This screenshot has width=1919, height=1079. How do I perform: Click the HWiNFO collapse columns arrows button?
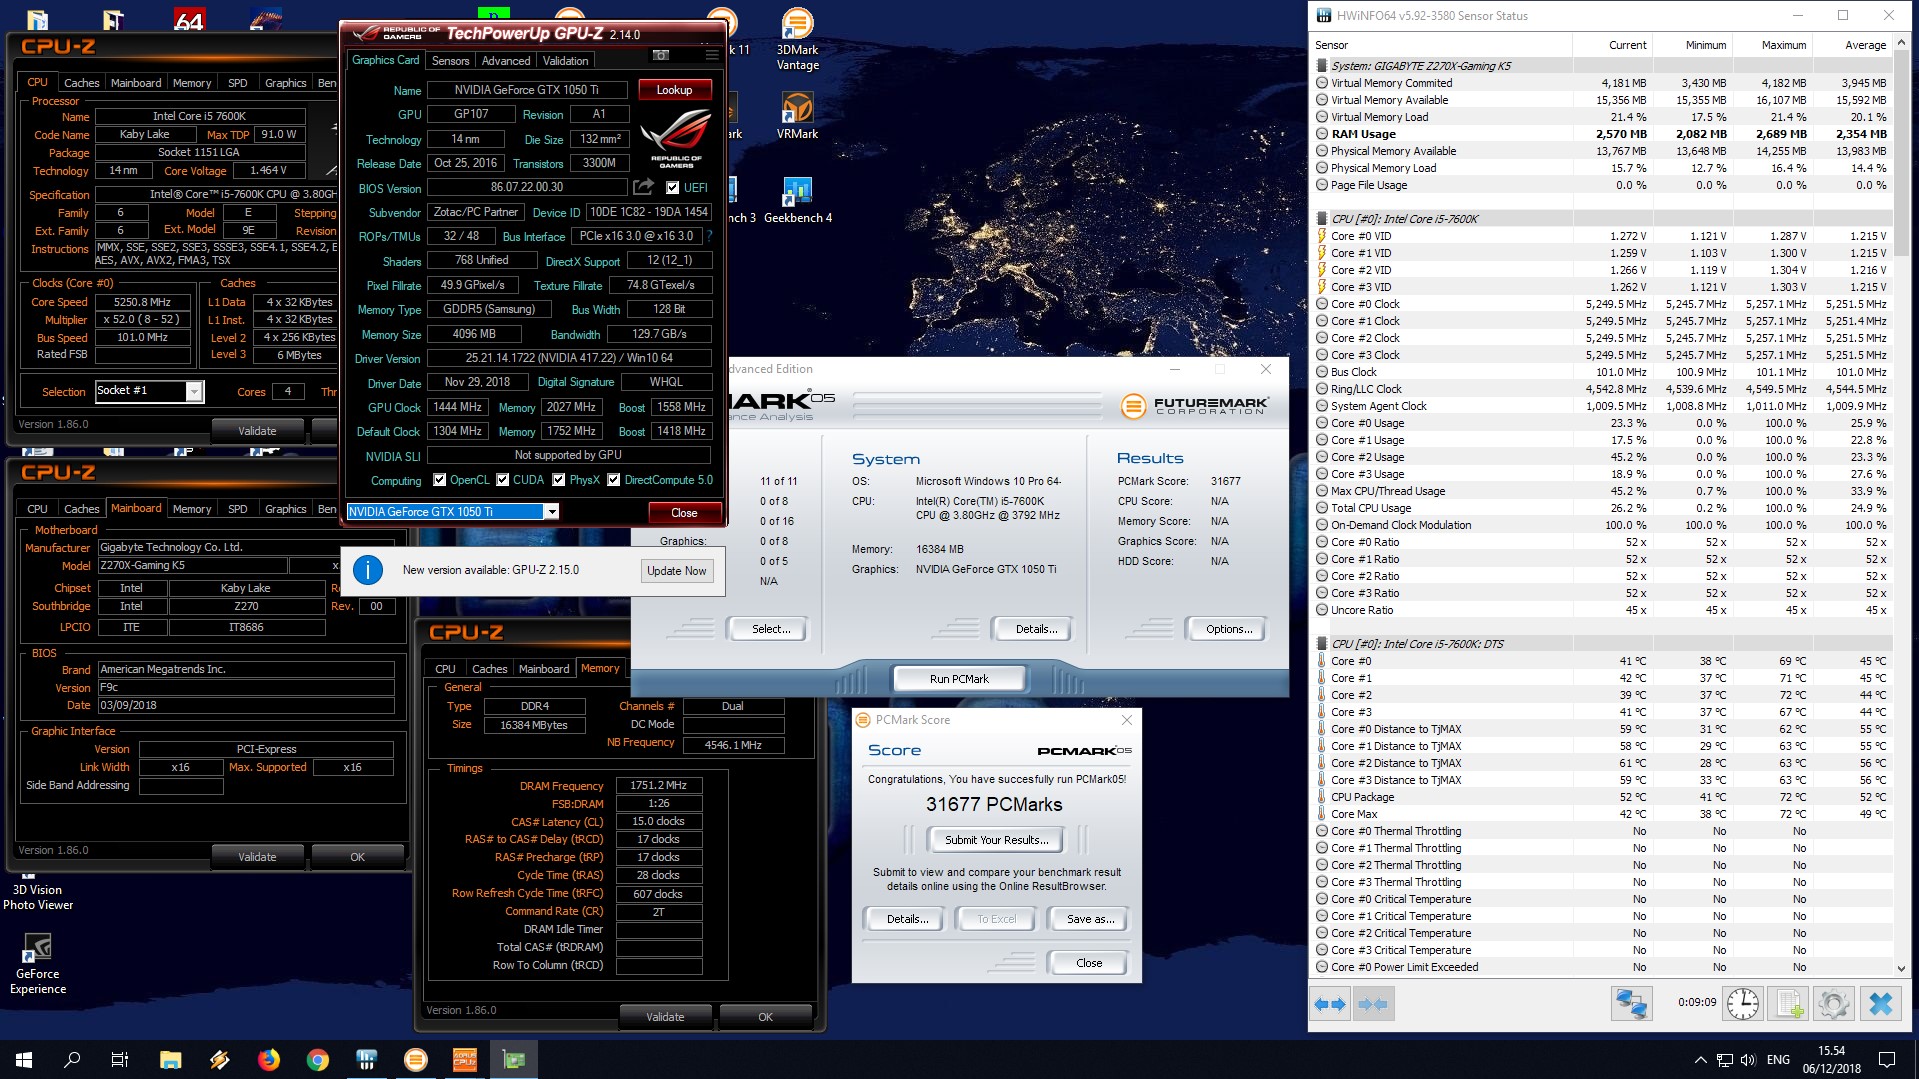pos(1373,1003)
